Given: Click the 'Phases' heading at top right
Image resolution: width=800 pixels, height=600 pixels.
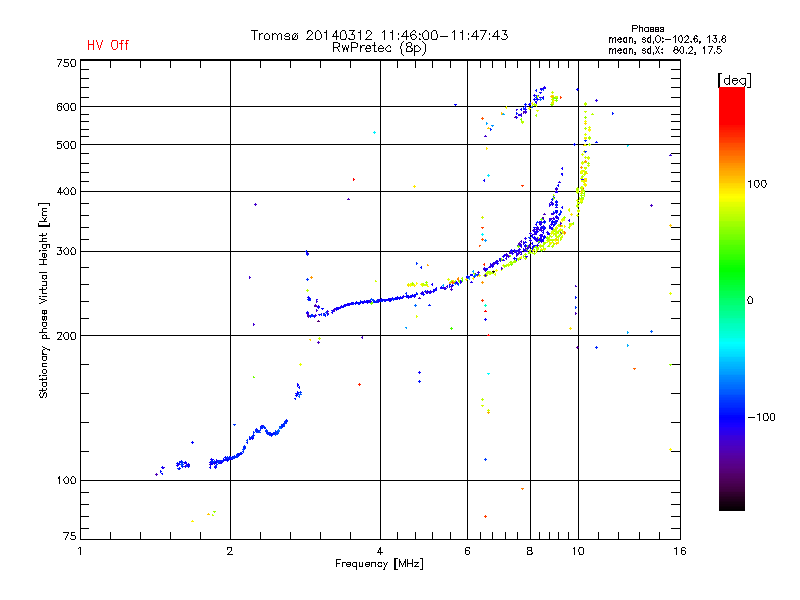Looking at the screenshot, I should click(647, 29).
